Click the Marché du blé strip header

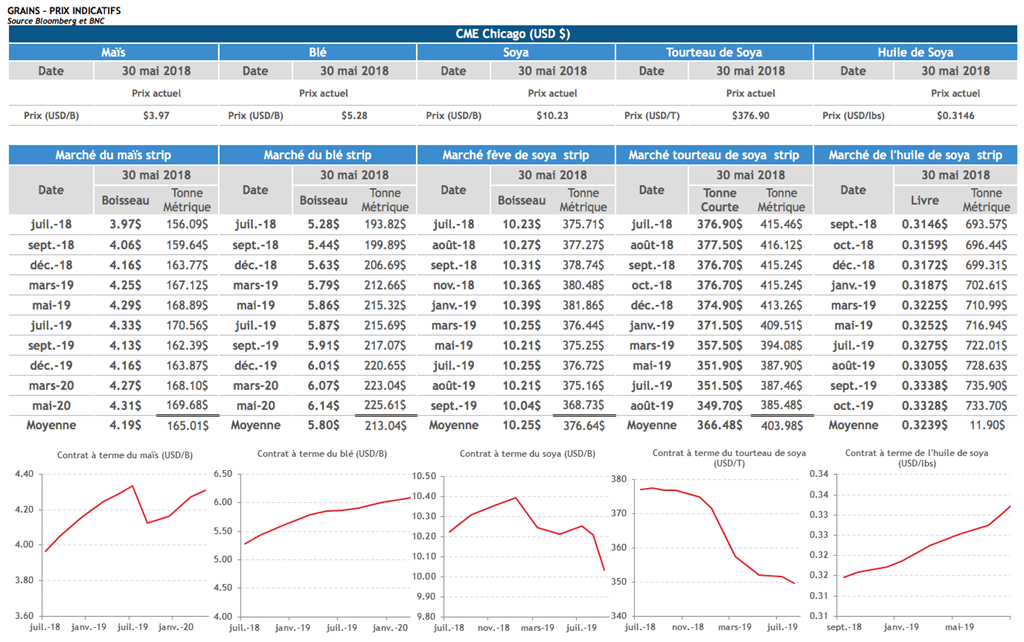317,155
